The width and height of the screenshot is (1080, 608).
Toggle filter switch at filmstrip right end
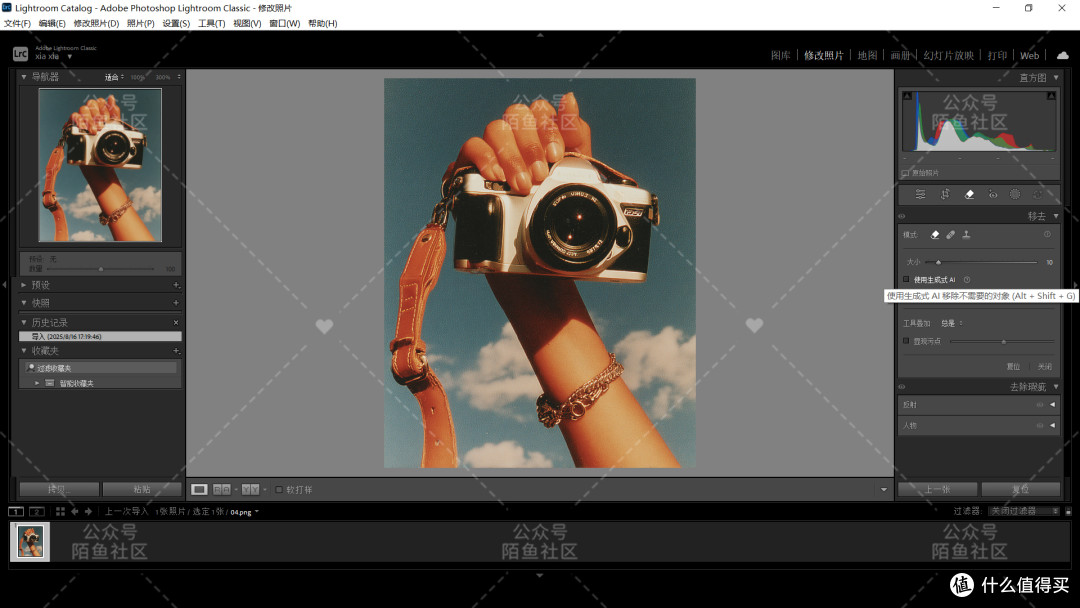(x=1068, y=512)
